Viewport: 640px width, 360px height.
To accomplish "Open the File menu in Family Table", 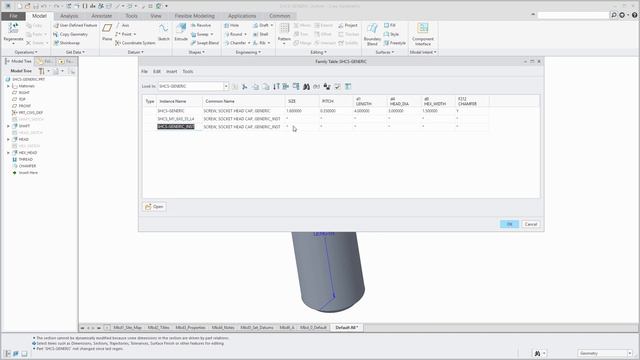I will coord(144,71).
